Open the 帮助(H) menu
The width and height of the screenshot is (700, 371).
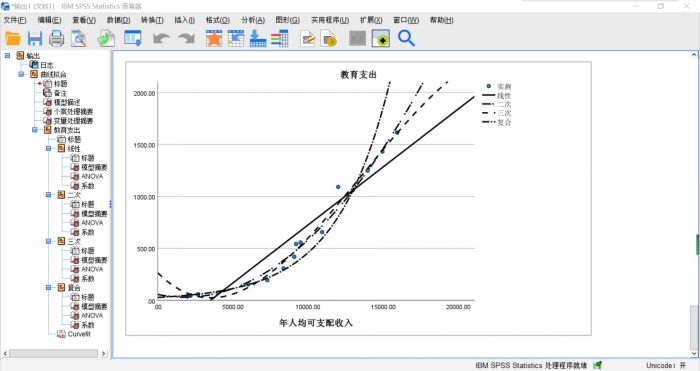[x=442, y=20]
